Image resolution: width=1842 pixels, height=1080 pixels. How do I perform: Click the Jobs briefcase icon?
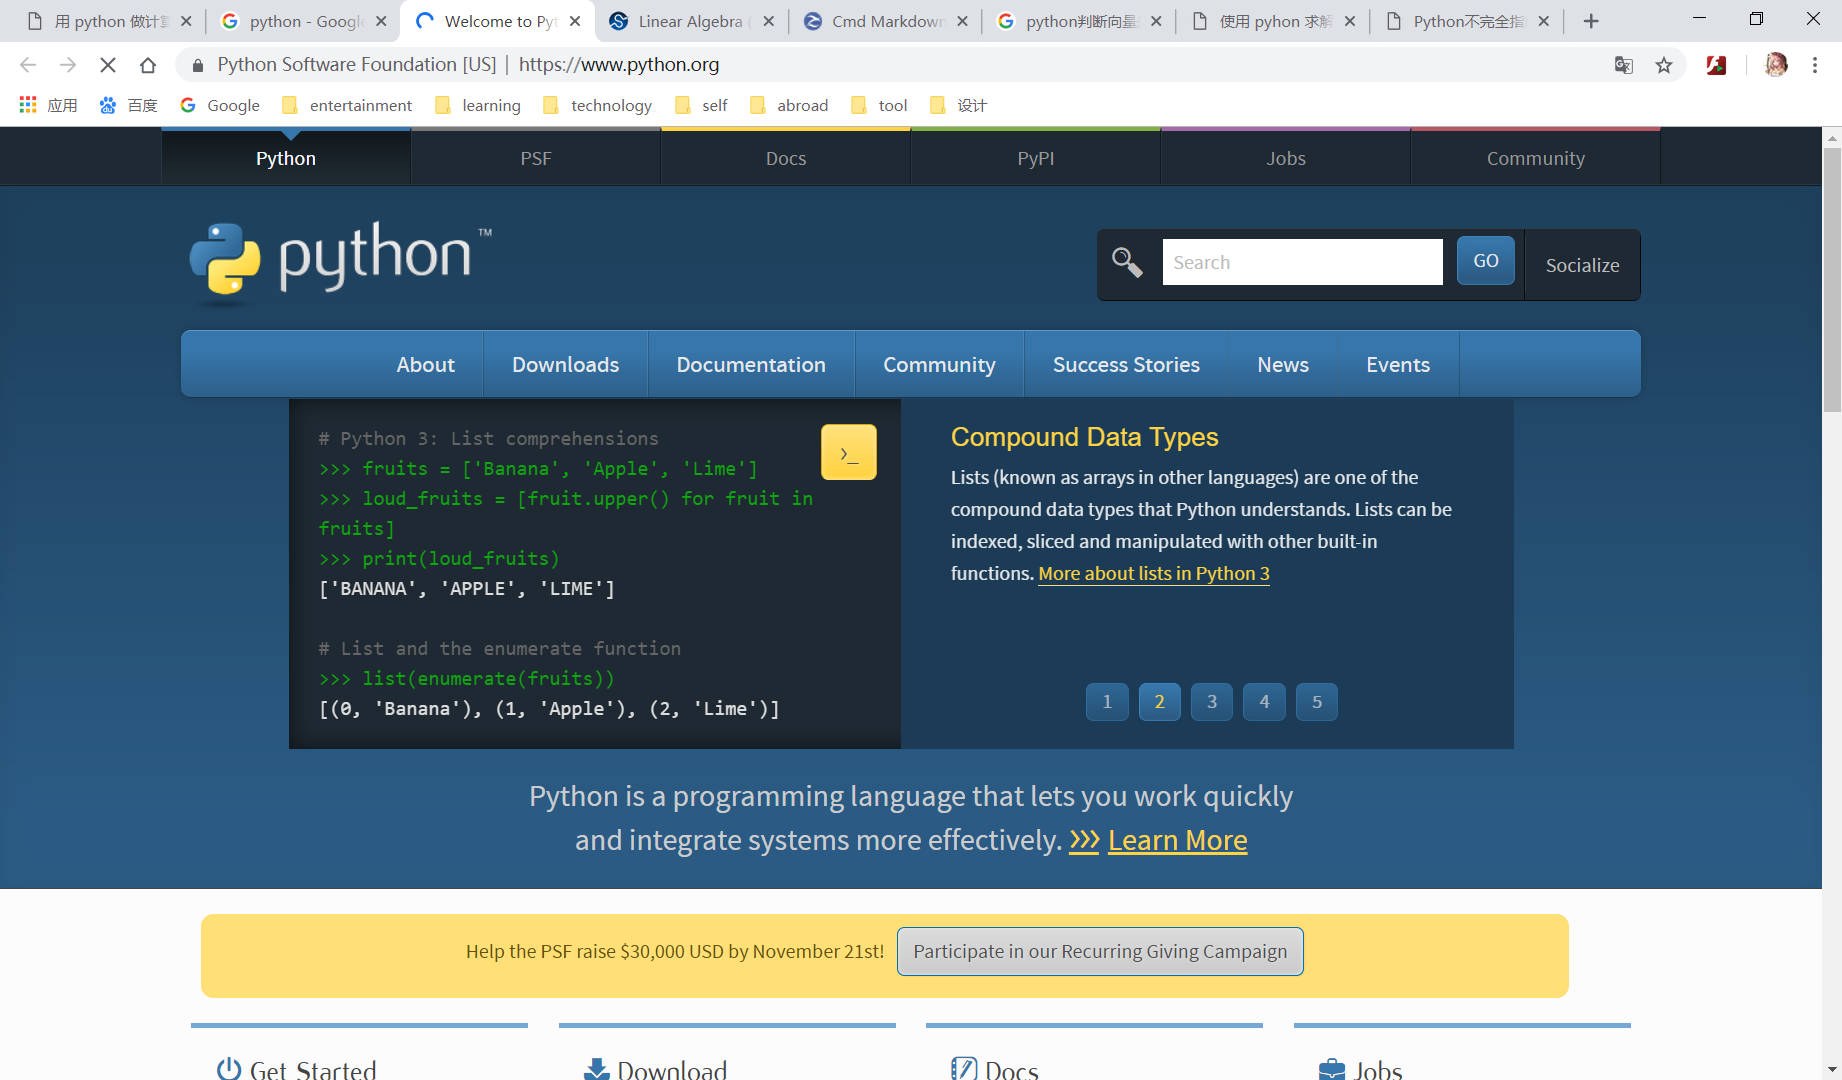(x=1331, y=1068)
